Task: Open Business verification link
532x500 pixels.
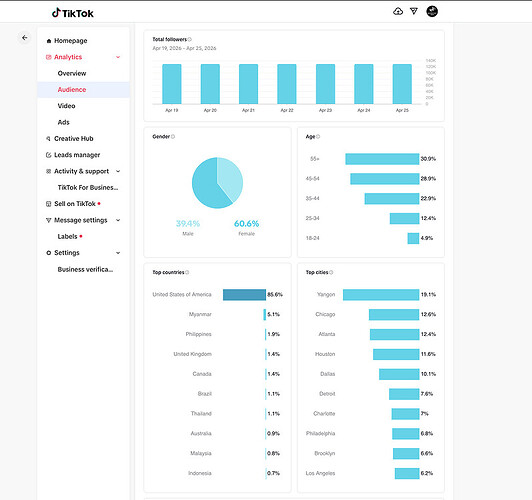Action: [85, 269]
